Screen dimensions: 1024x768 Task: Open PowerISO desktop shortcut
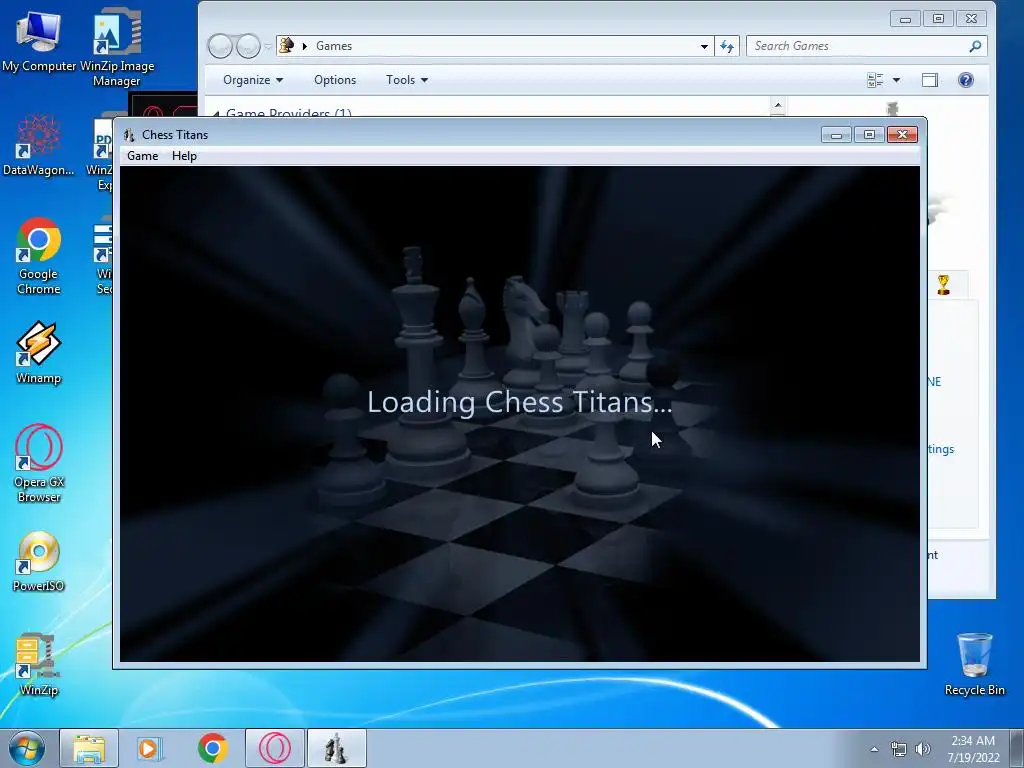[39, 562]
